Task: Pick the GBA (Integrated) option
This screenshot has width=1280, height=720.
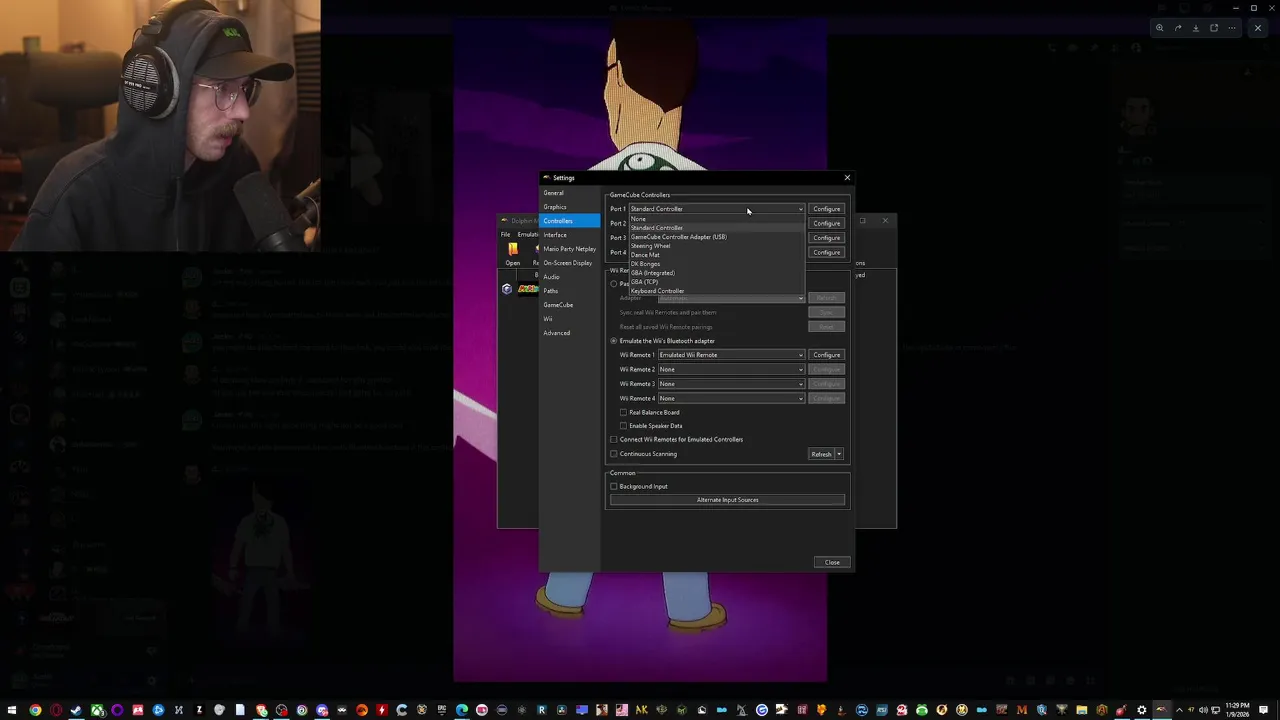Action: [716, 273]
